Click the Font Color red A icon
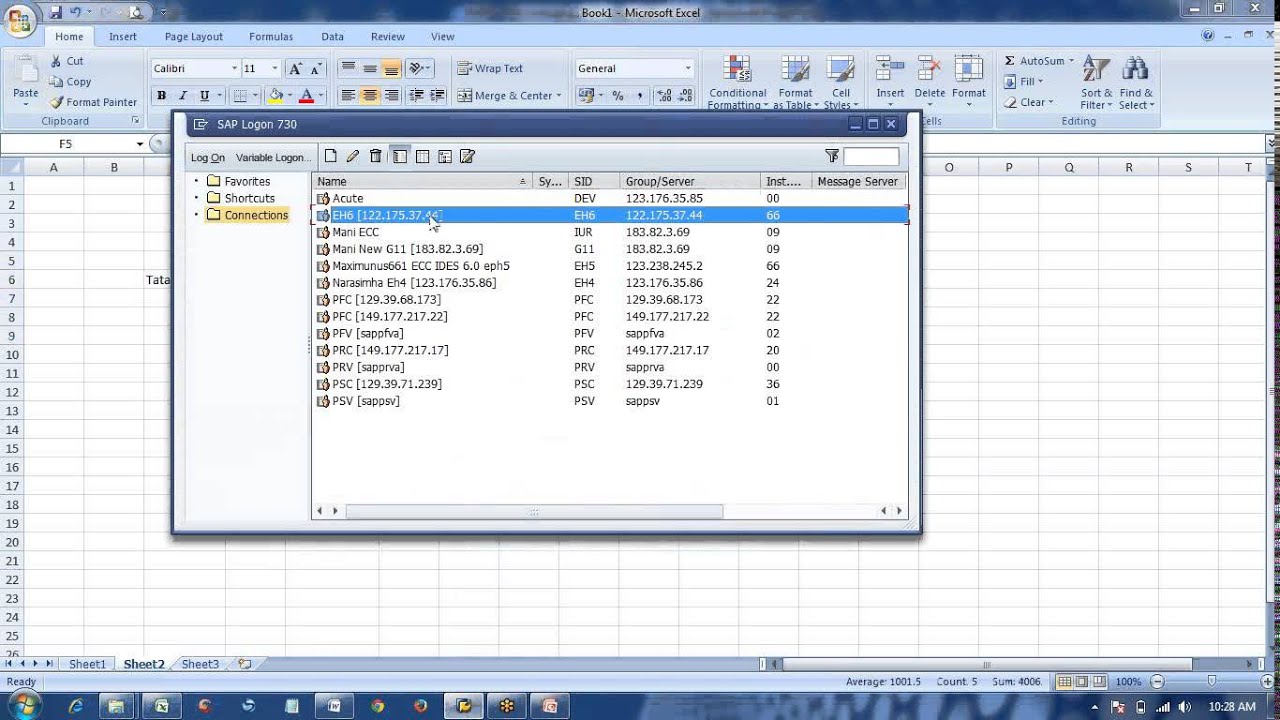Image resolution: width=1280 pixels, height=720 pixels. pyautogui.click(x=306, y=96)
